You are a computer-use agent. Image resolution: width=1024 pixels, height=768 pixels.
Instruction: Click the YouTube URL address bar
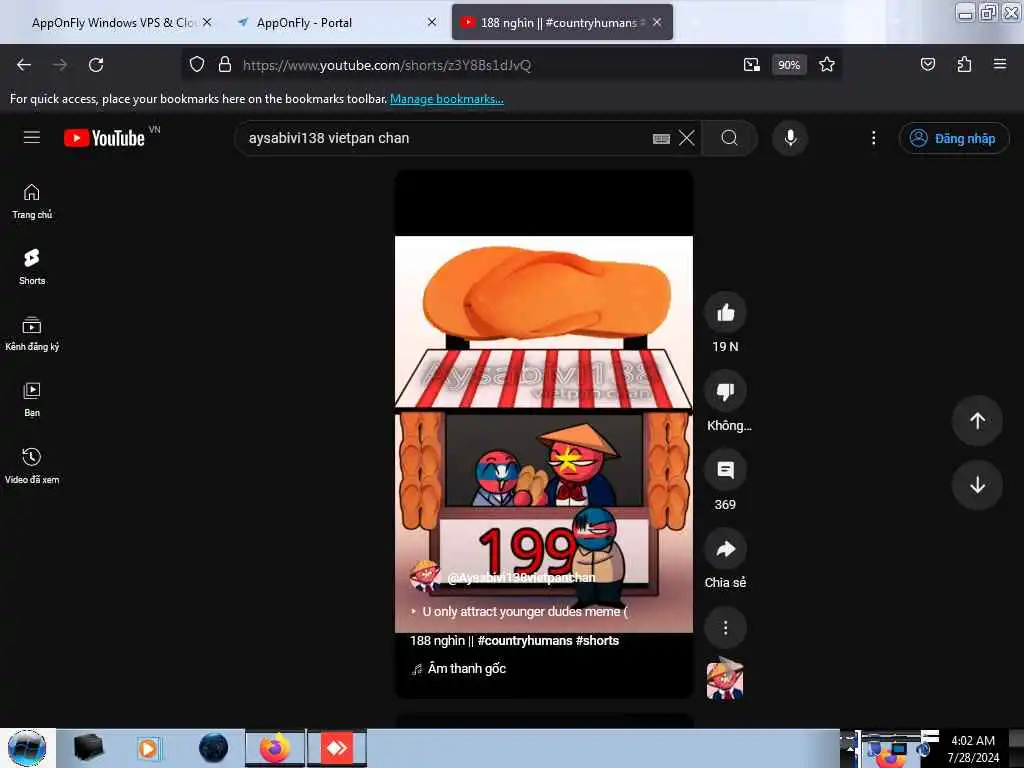[x=387, y=65]
